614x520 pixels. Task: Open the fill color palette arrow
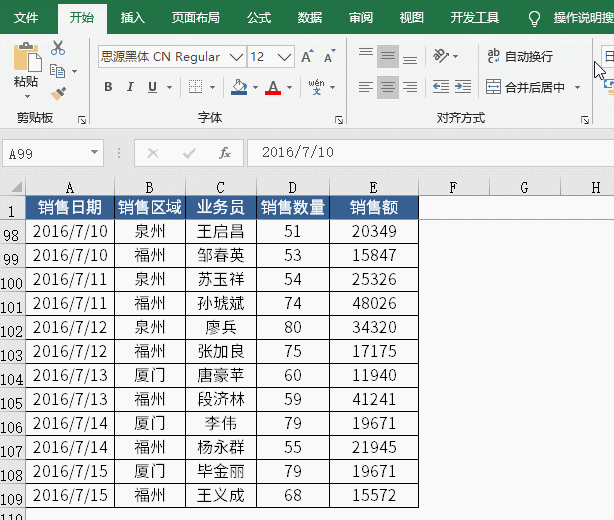click(x=255, y=87)
